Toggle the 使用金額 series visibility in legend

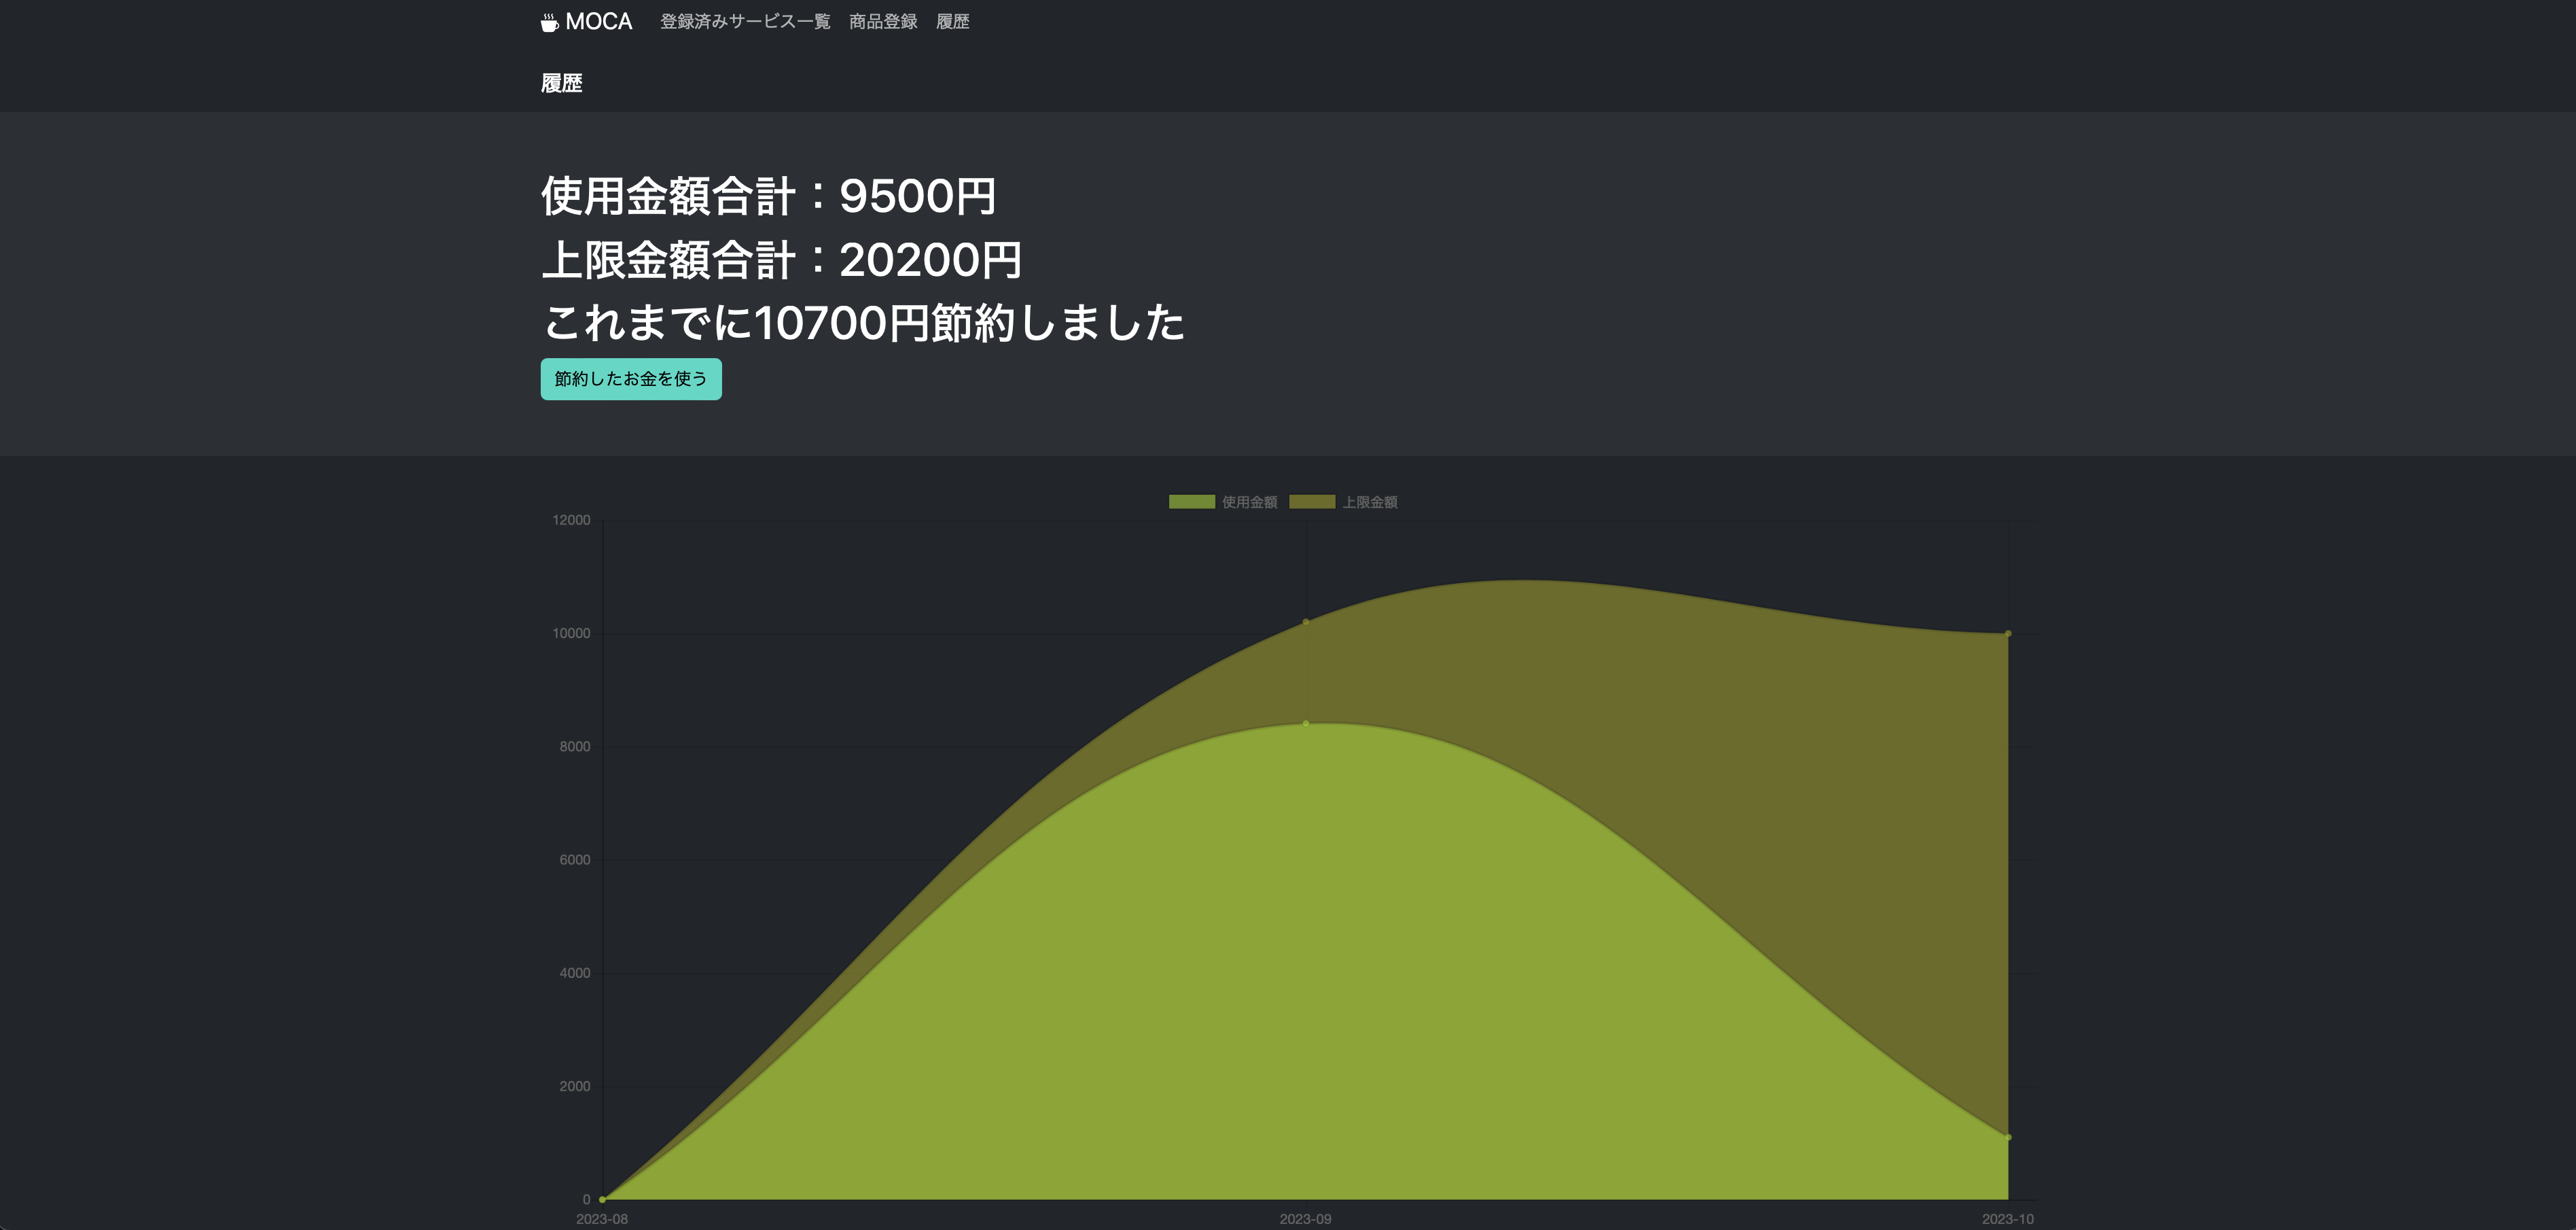point(1224,501)
